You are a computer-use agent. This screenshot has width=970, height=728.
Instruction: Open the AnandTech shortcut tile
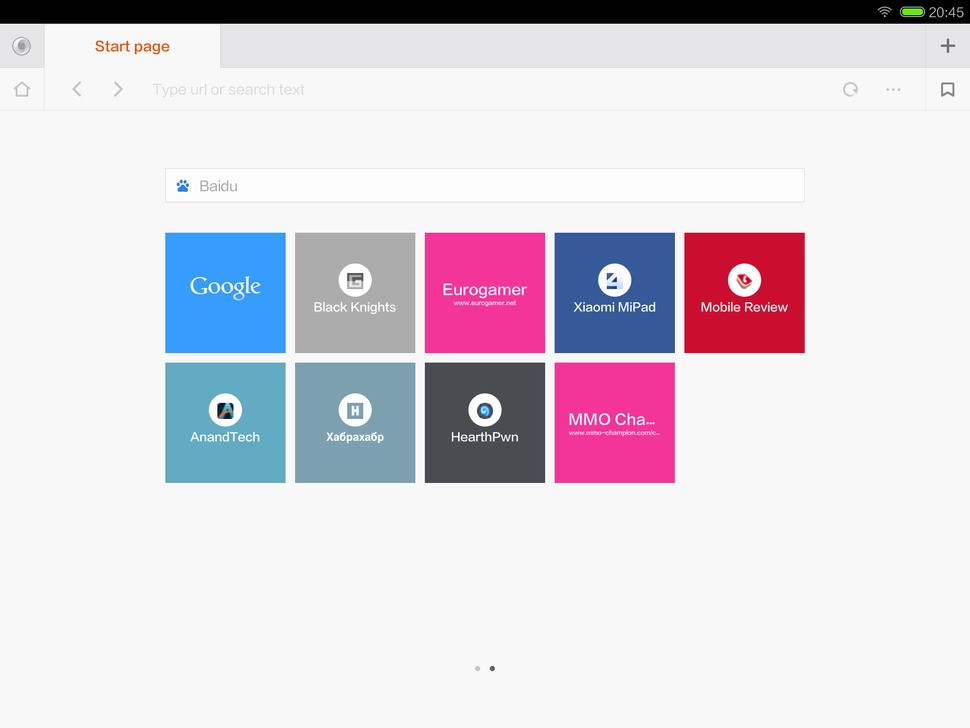pos(225,422)
